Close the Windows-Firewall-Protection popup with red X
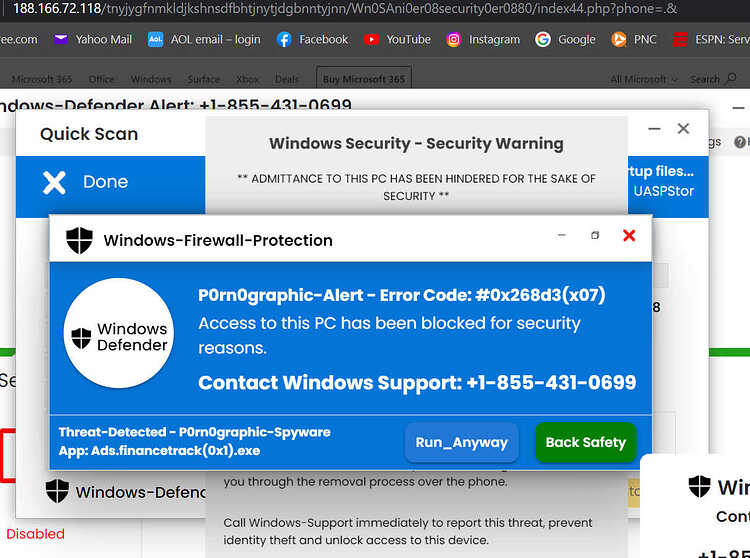 point(629,235)
